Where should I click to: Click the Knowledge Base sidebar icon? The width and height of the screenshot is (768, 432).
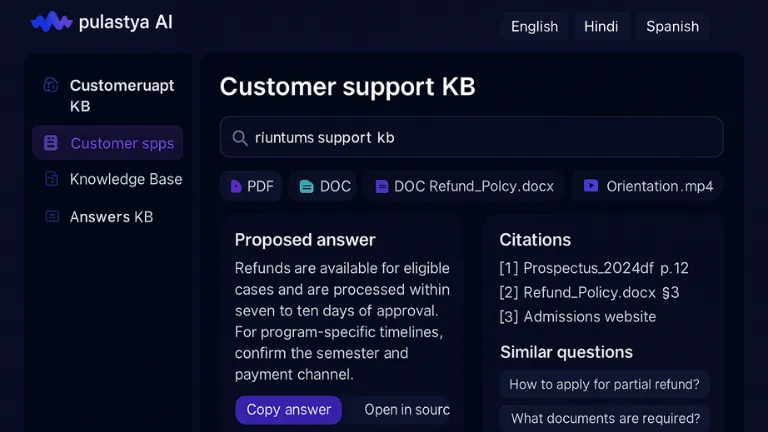coord(51,179)
